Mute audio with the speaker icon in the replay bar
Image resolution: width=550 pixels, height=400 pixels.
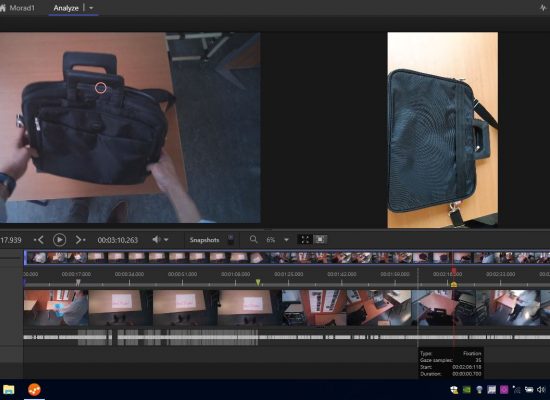(156, 240)
